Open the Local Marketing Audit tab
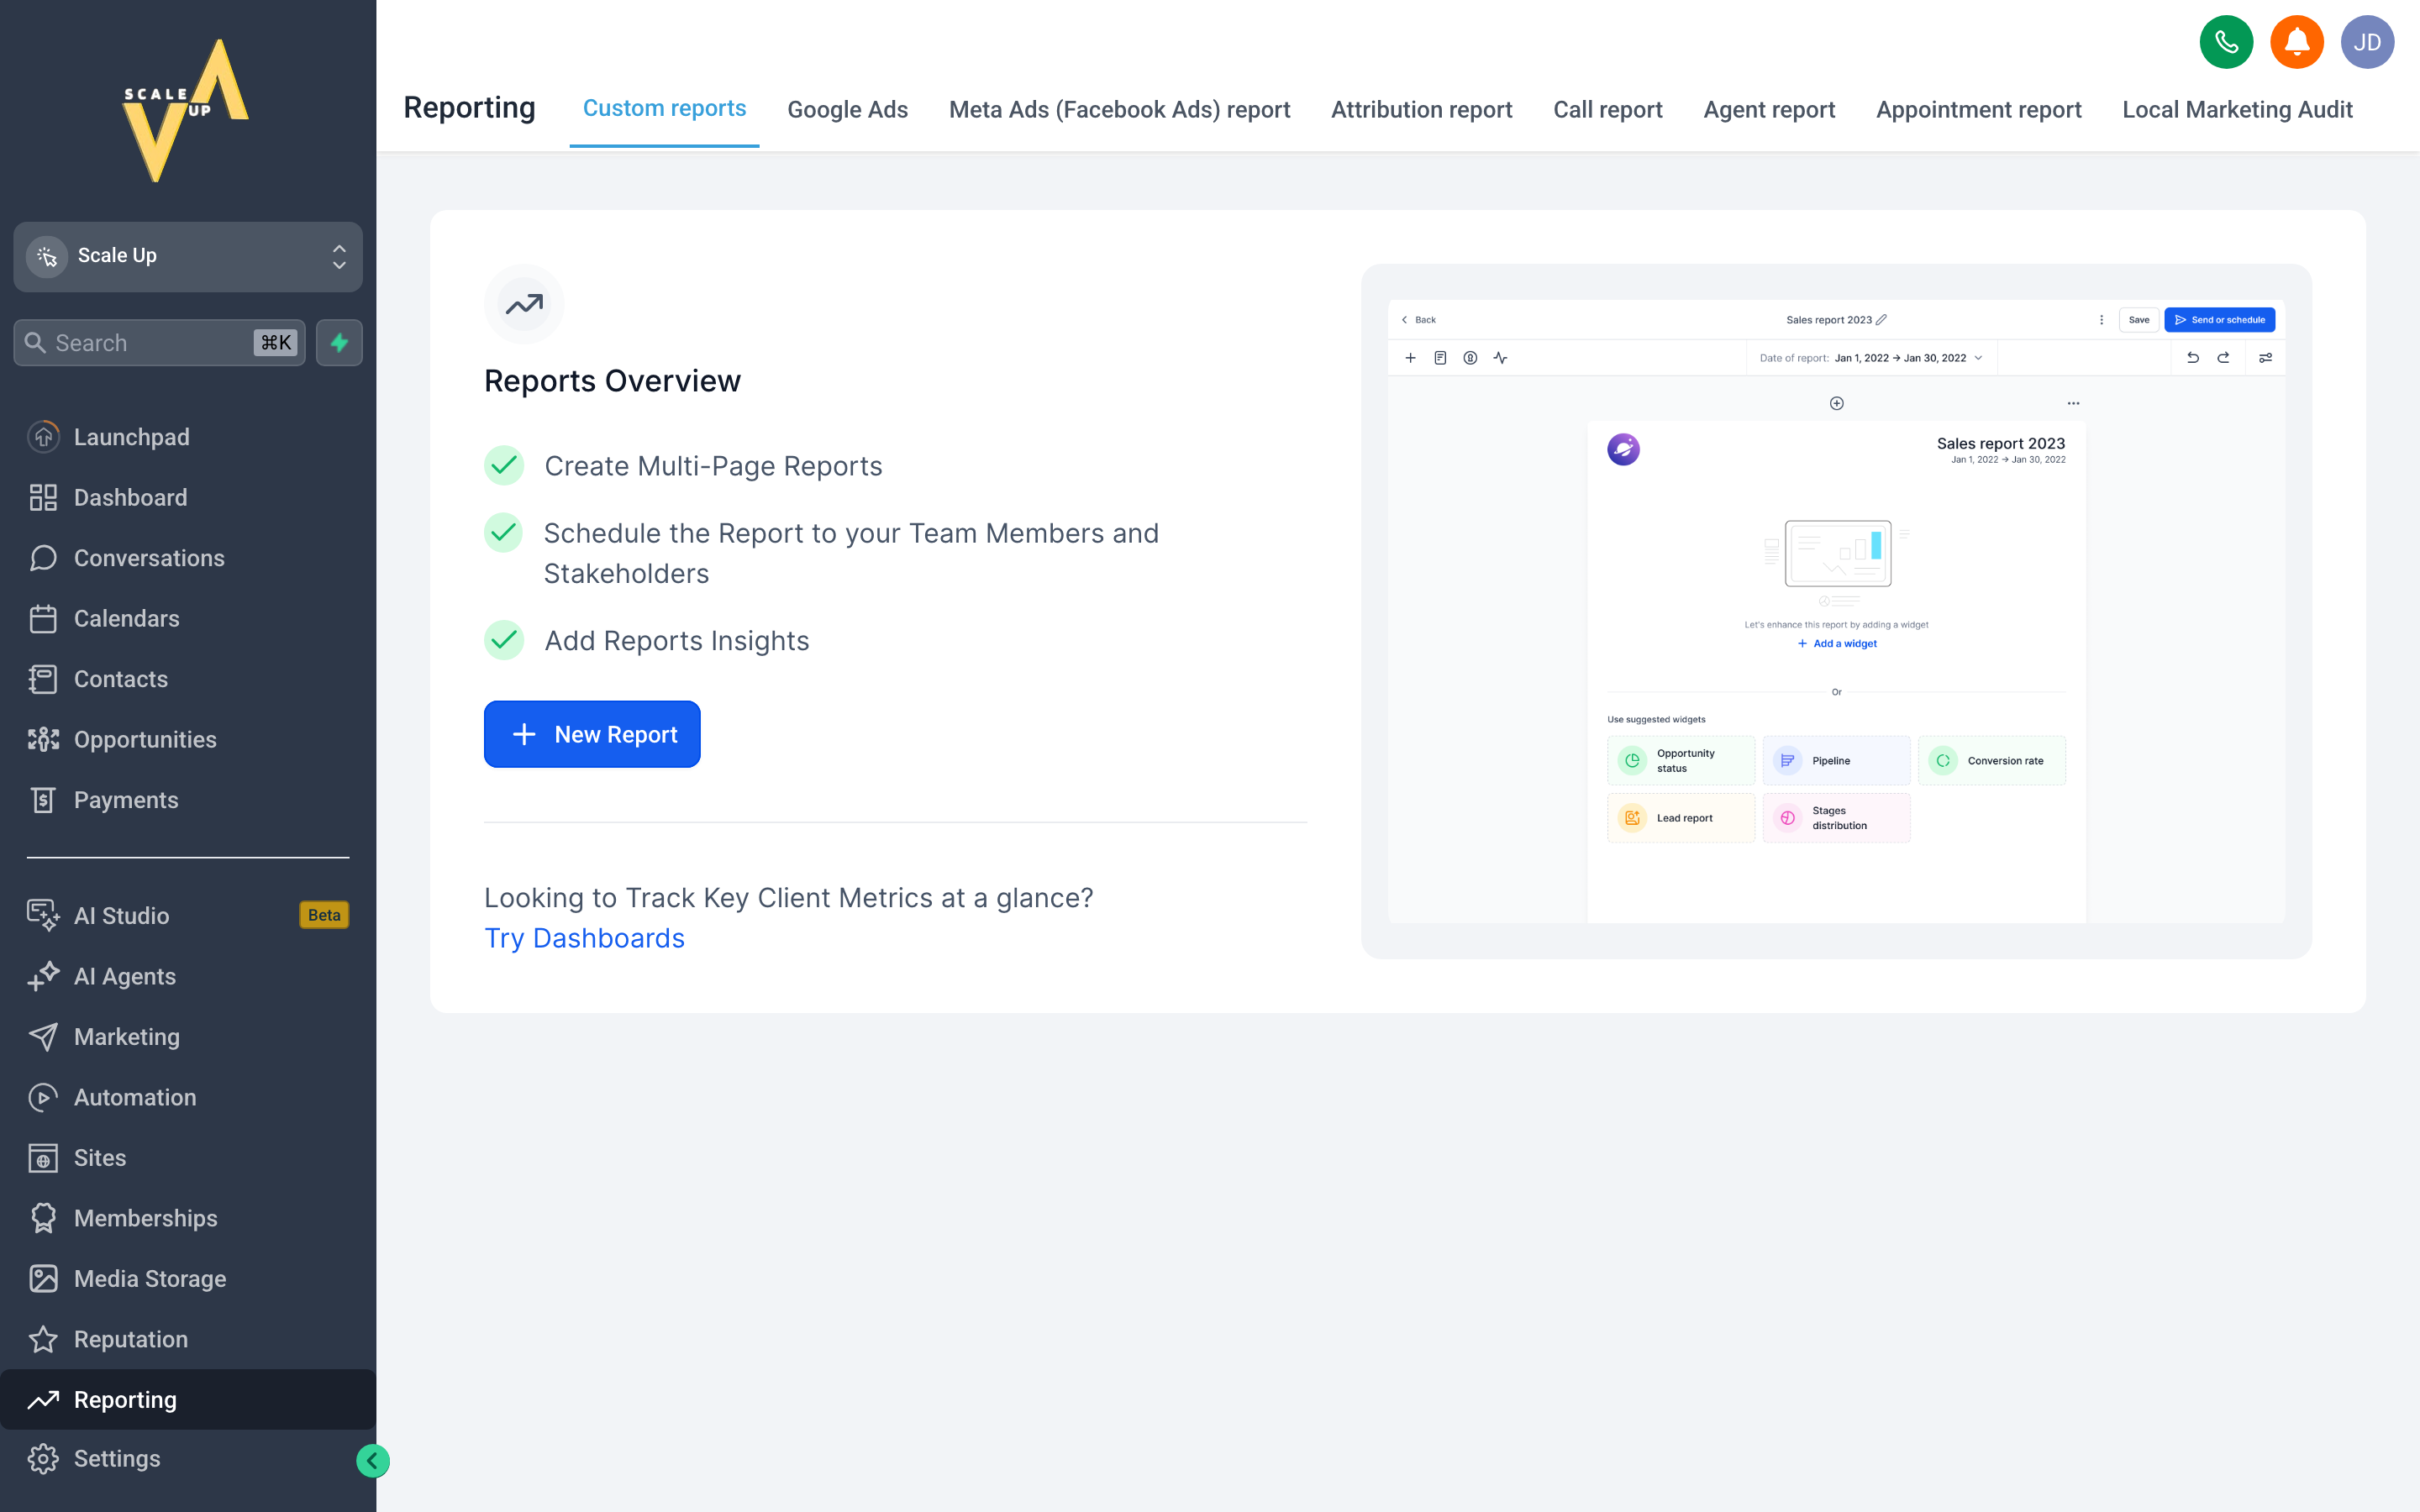2420x1512 pixels. click(2237, 110)
